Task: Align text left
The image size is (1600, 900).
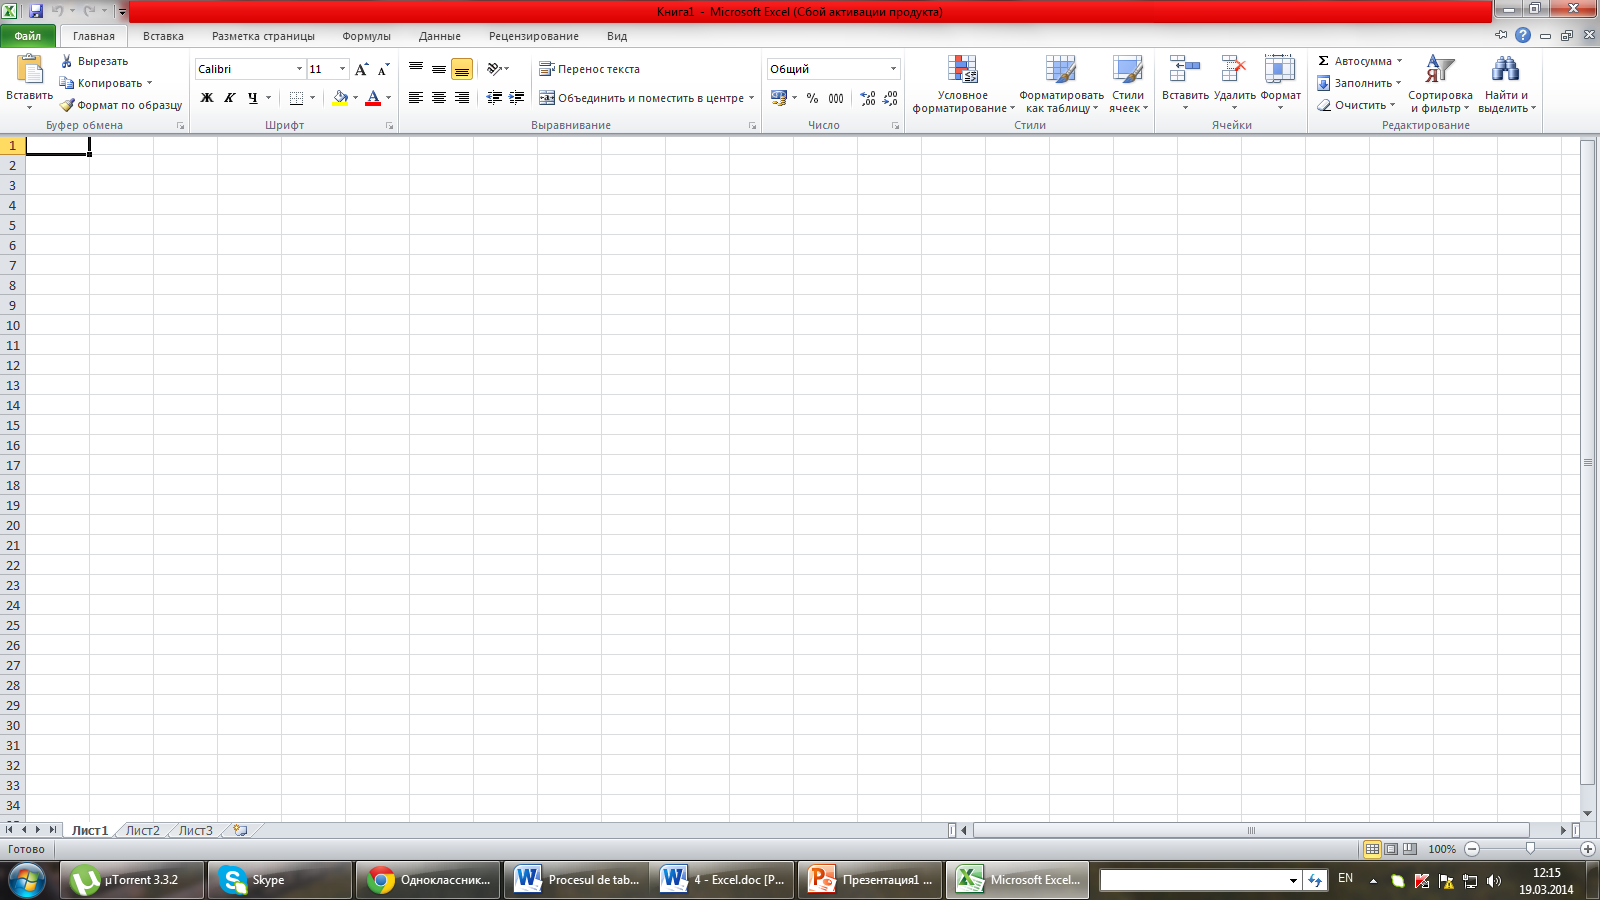Action: click(416, 98)
